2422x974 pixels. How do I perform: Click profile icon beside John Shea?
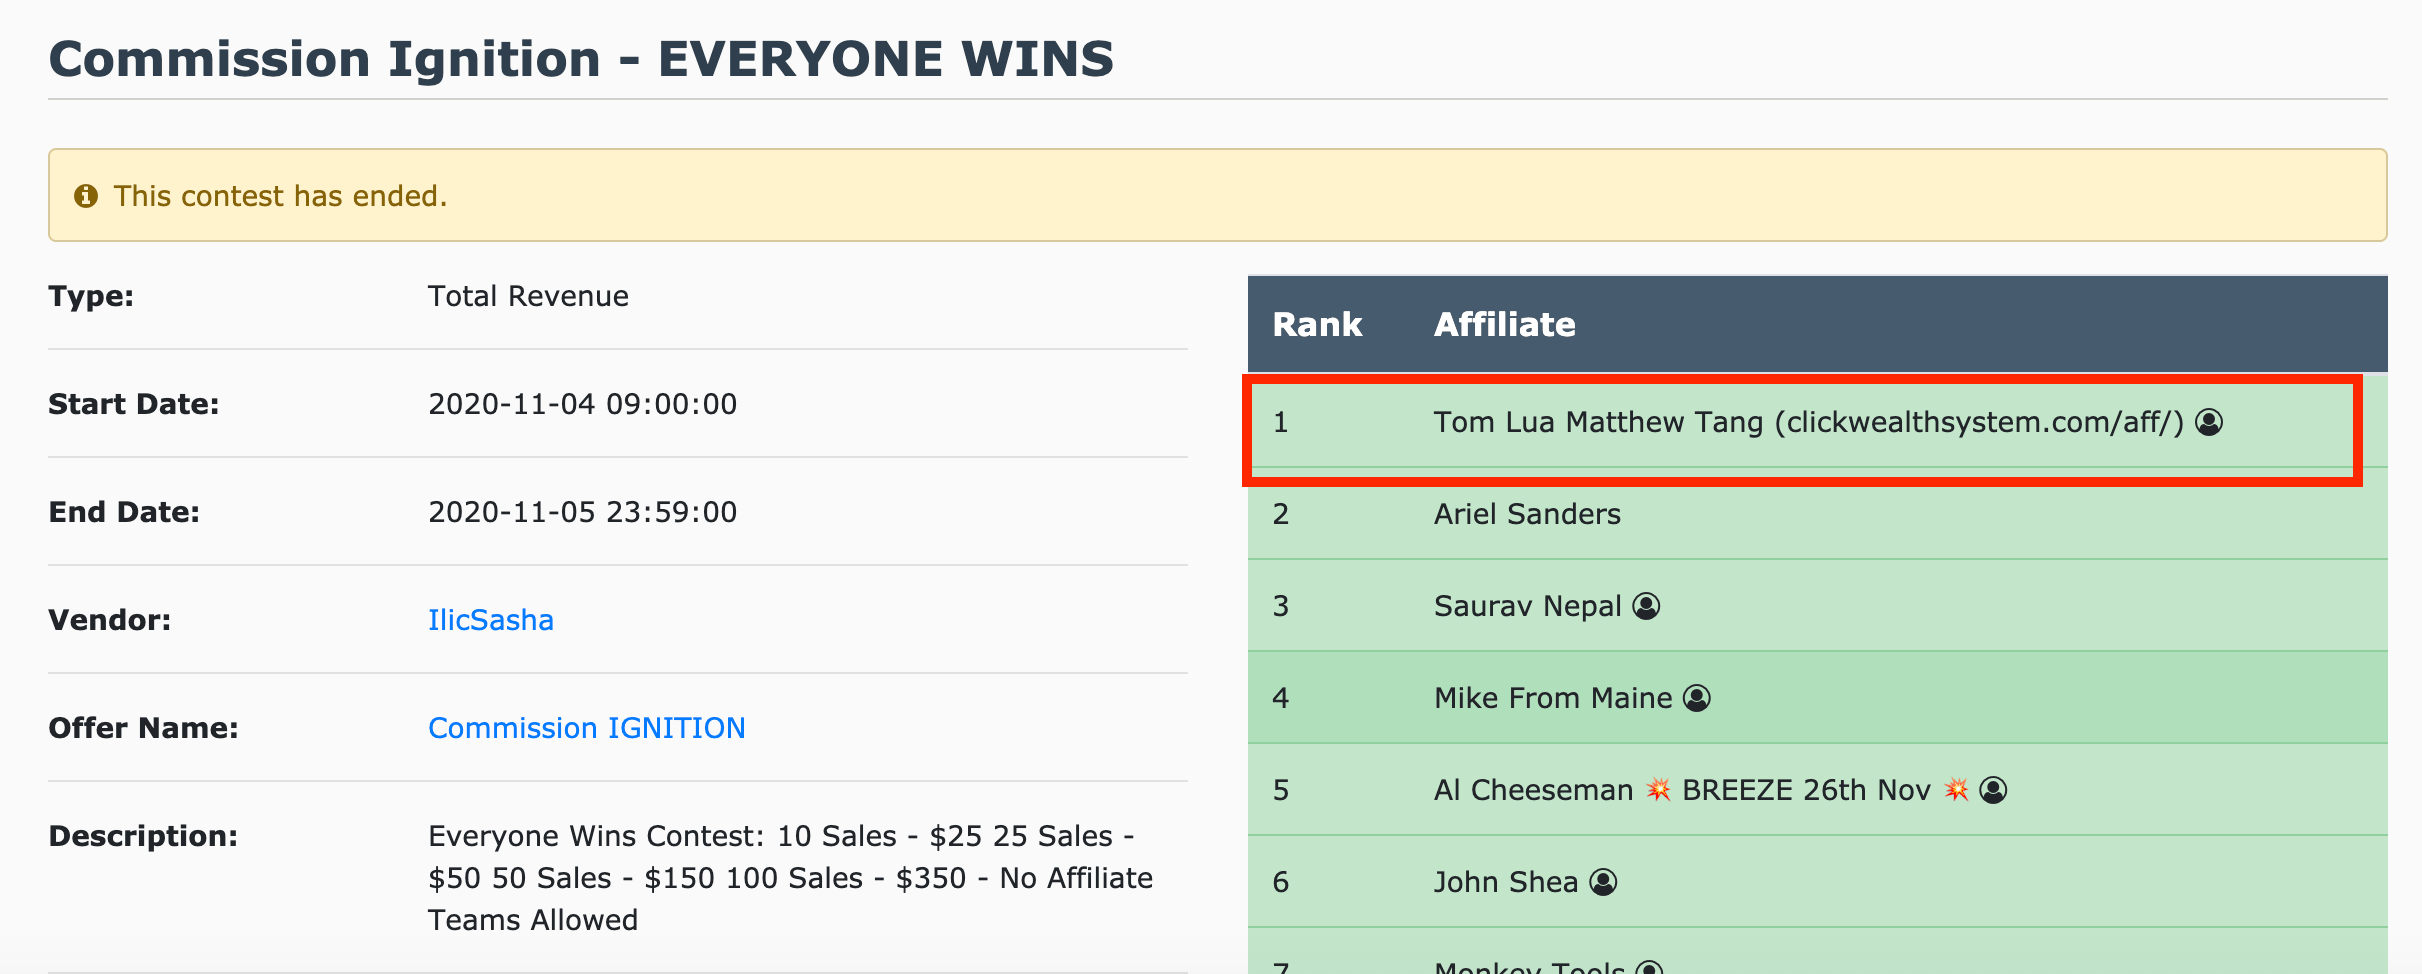click(x=1603, y=882)
